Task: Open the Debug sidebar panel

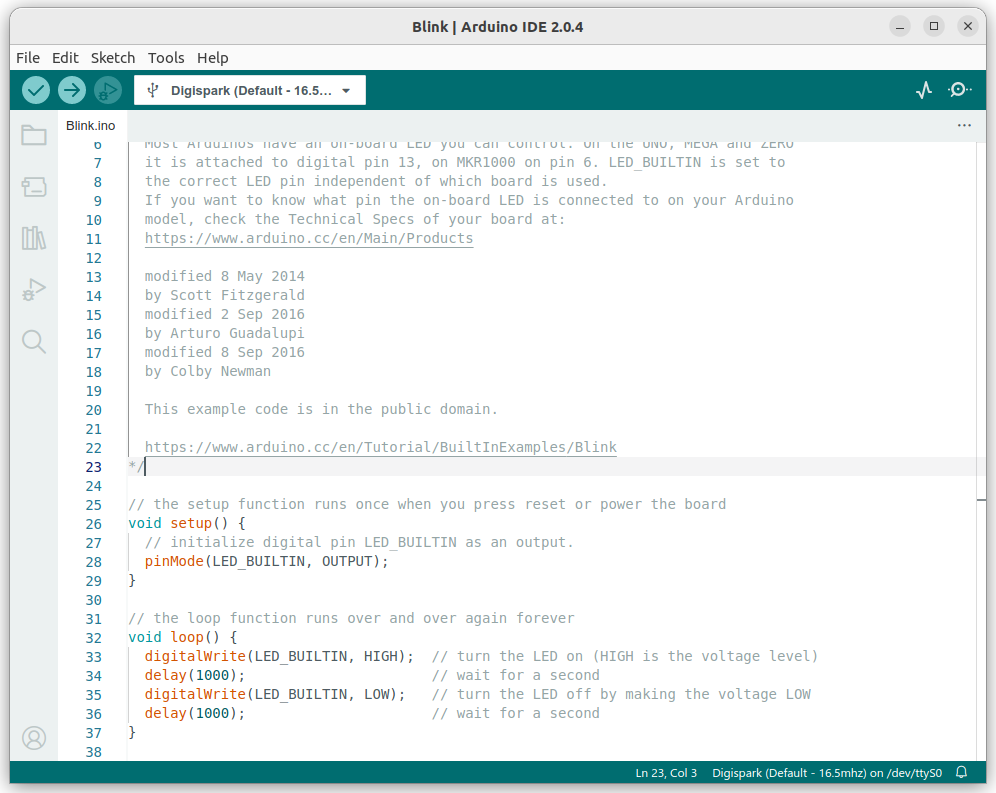Action: coord(34,290)
